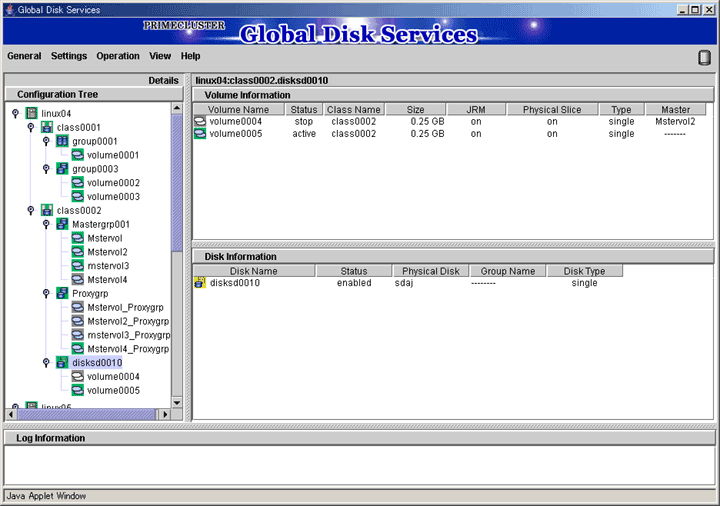Click the Proxygrp group icon

tap(62, 293)
